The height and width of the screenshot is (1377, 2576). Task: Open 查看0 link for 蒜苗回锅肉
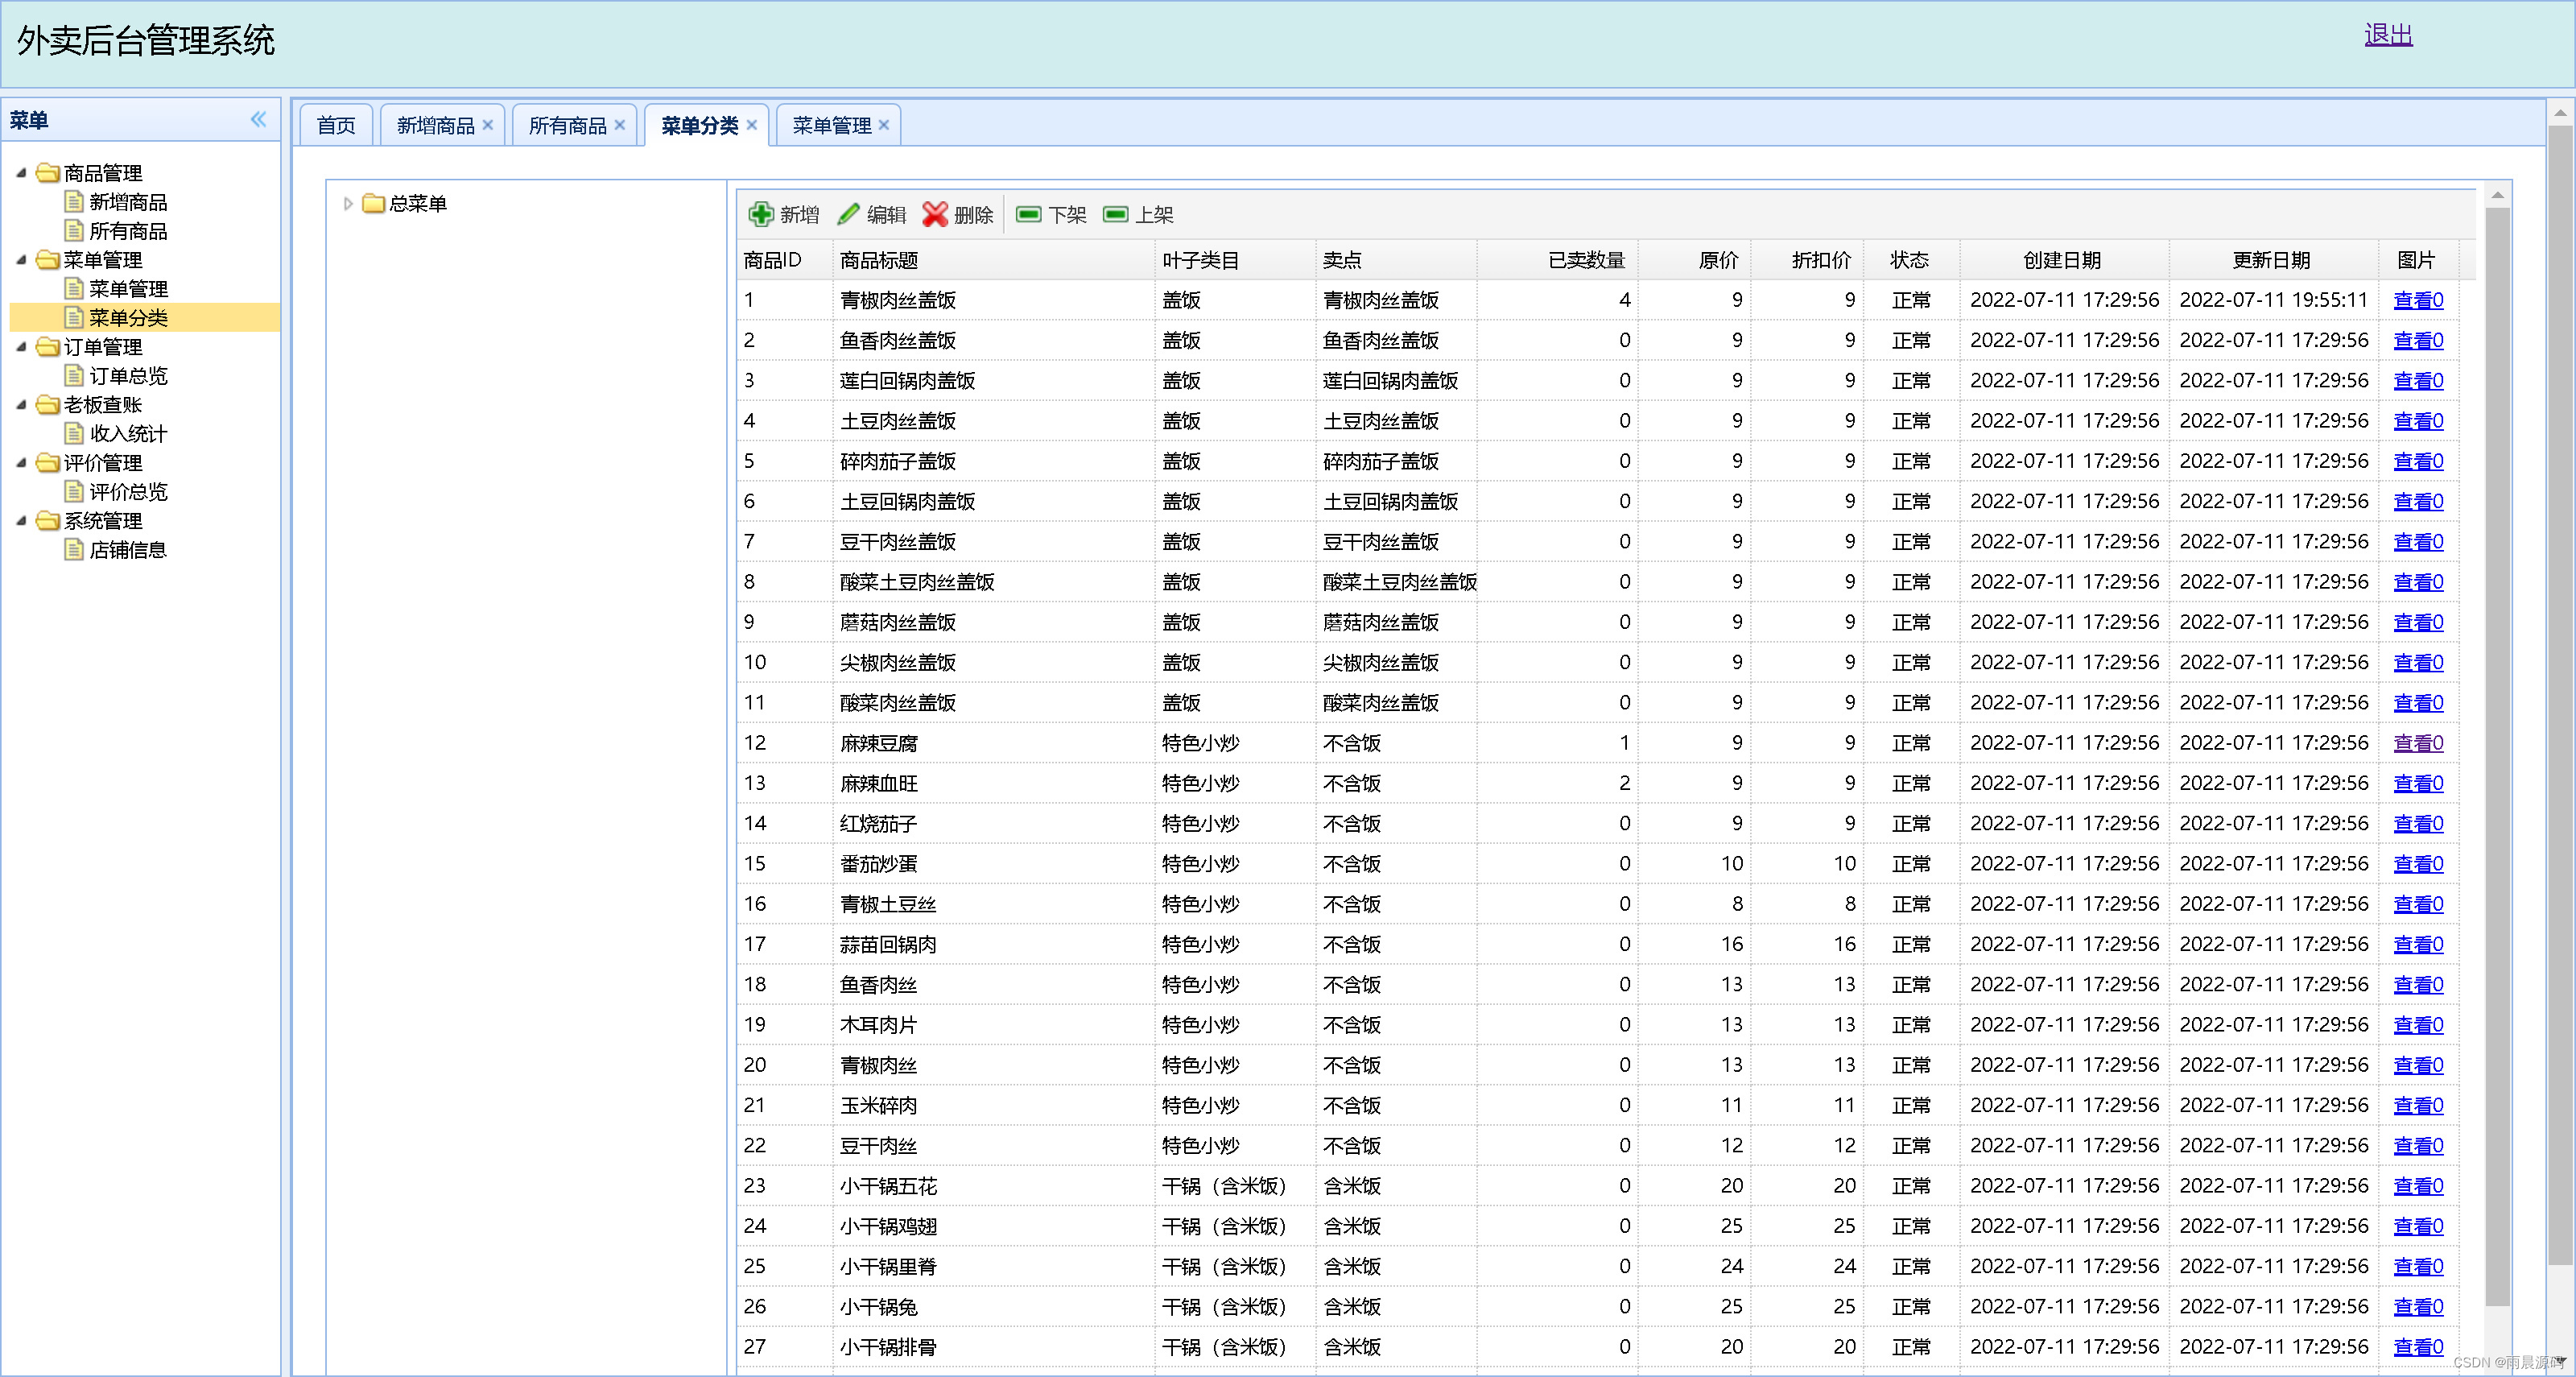click(2418, 944)
